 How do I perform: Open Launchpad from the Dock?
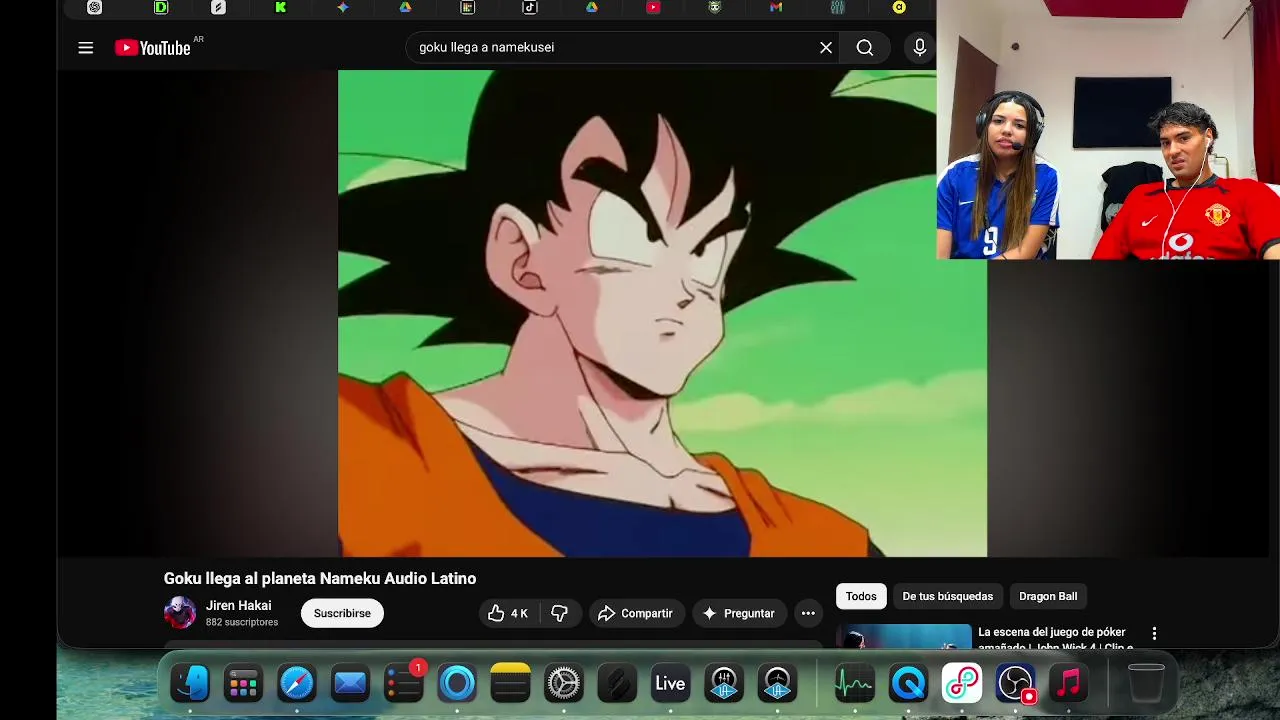pyautogui.click(x=243, y=684)
